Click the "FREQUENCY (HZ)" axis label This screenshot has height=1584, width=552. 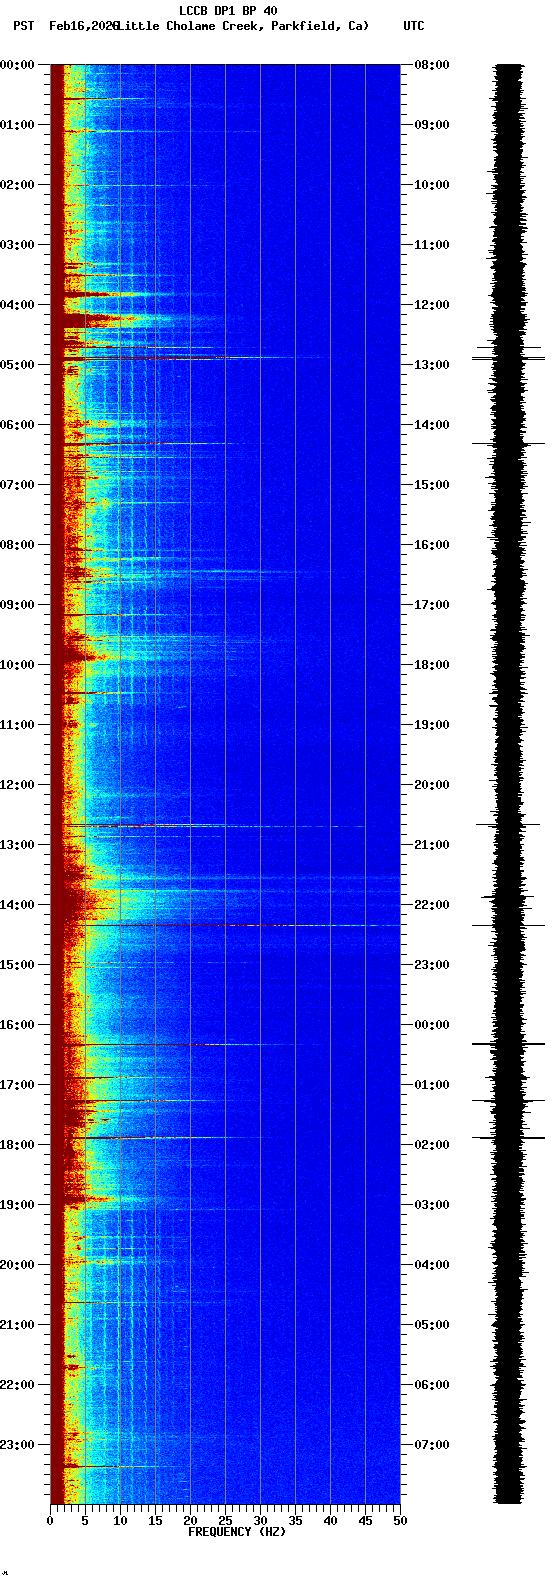pyautogui.click(x=237, y=1532)
